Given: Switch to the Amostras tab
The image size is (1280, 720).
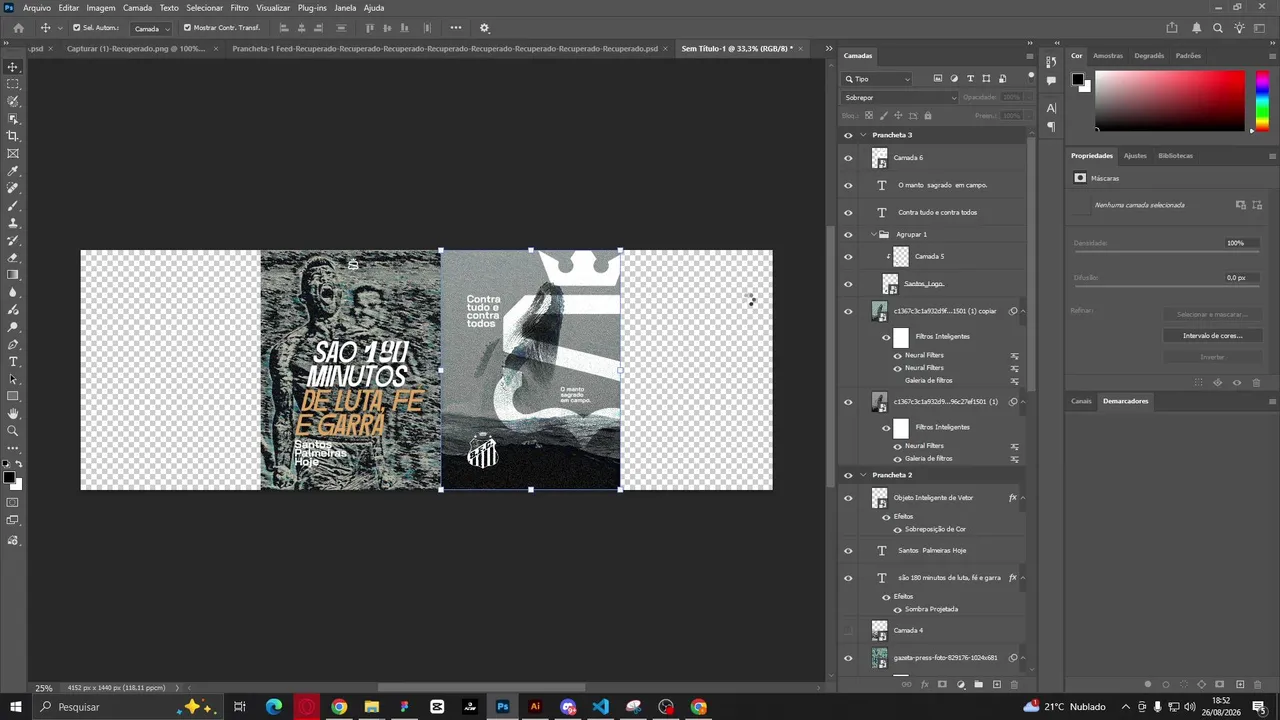Looking at the screenshot, I should pyautogui.click(x=1108, y=56).
